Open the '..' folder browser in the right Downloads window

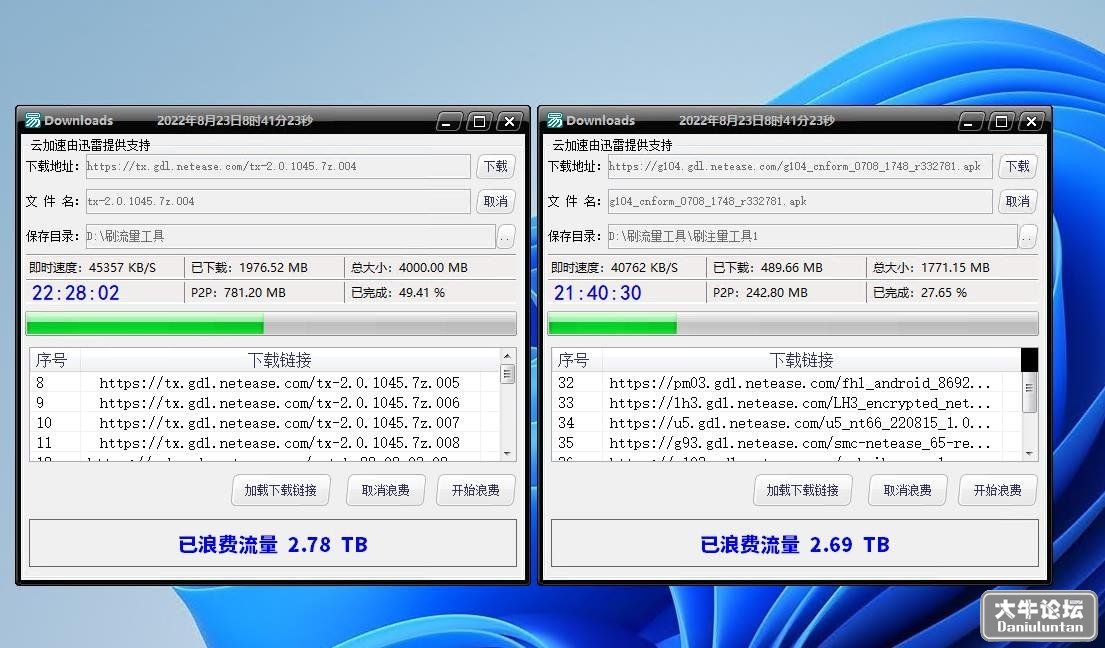pos(1027,237)
